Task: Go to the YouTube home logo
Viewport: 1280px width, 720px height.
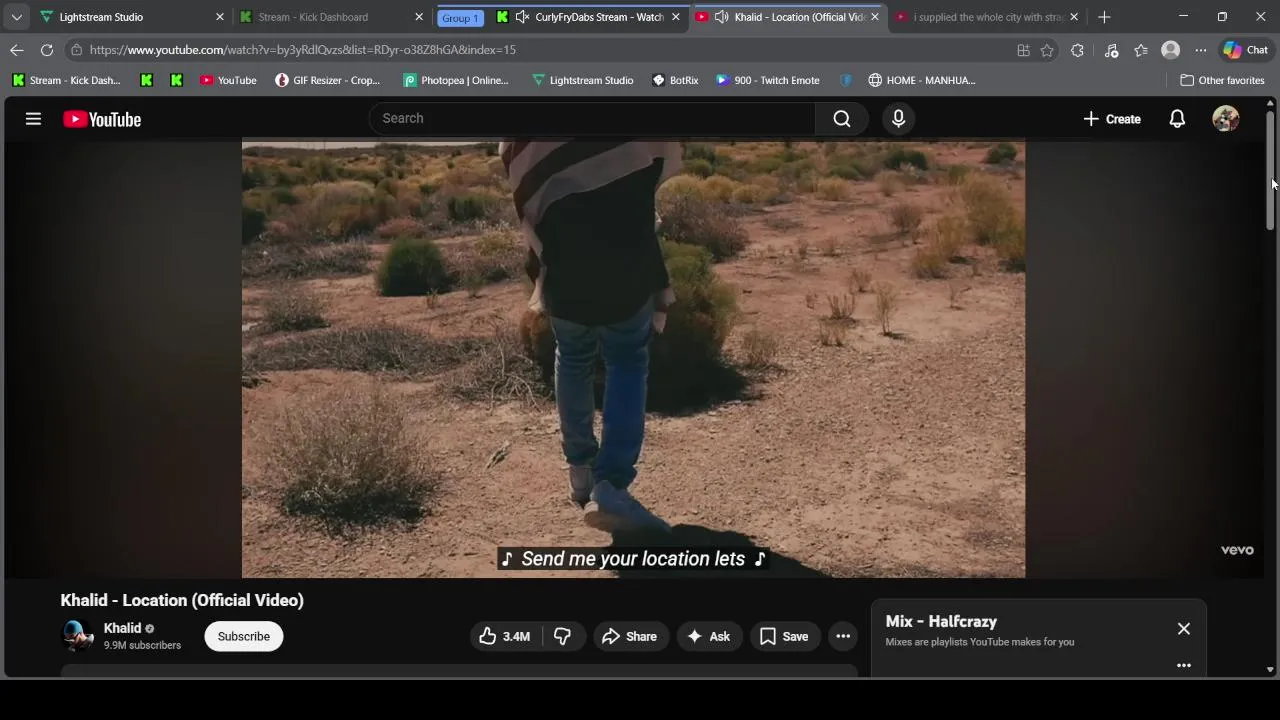Action: (x=102, y=119)
